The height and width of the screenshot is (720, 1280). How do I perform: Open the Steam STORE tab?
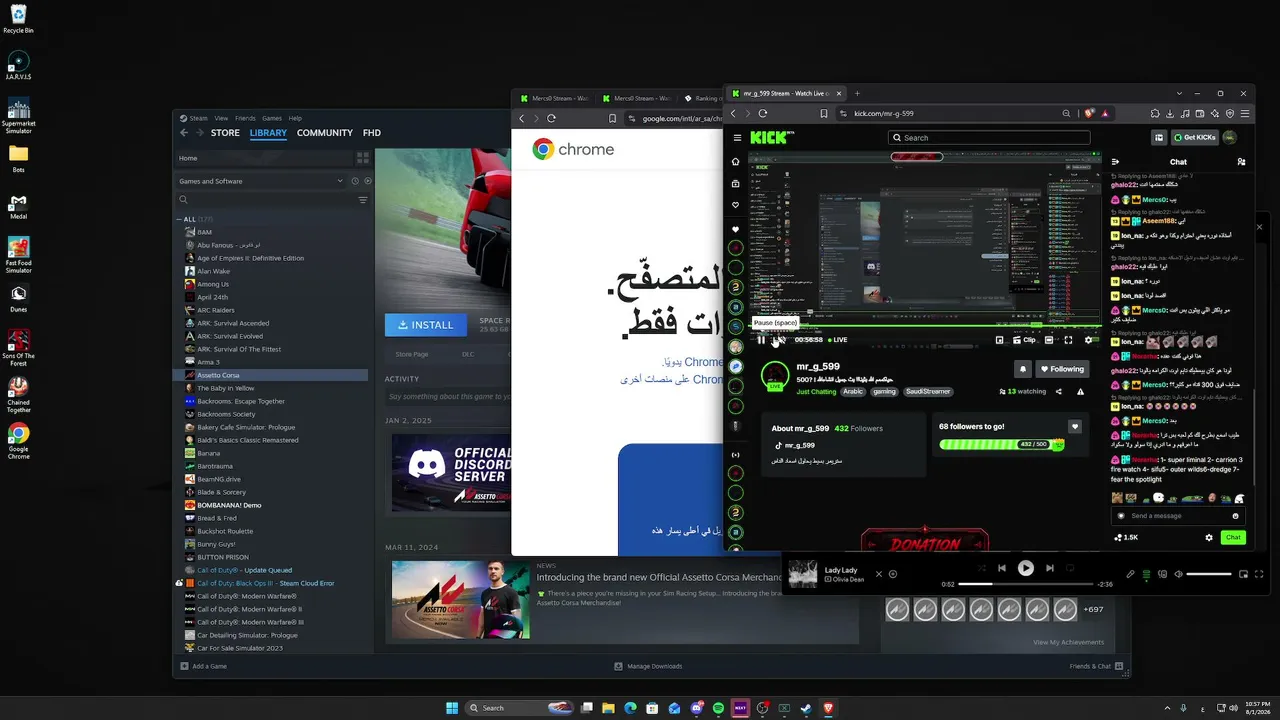coord(225,133)
